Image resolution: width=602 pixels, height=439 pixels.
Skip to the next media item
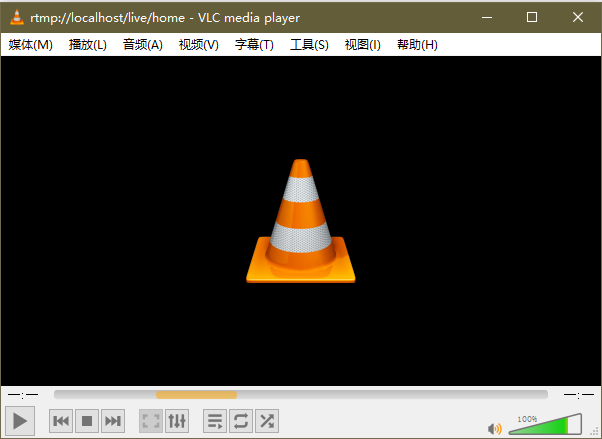pyautogui.click(x=113, y=421)
